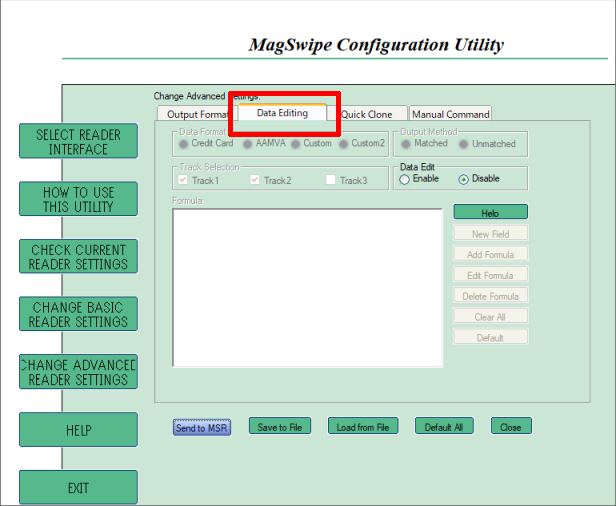Click Load from File button
The width and height of the screenshot is (616, 506).
coord(362,427)
